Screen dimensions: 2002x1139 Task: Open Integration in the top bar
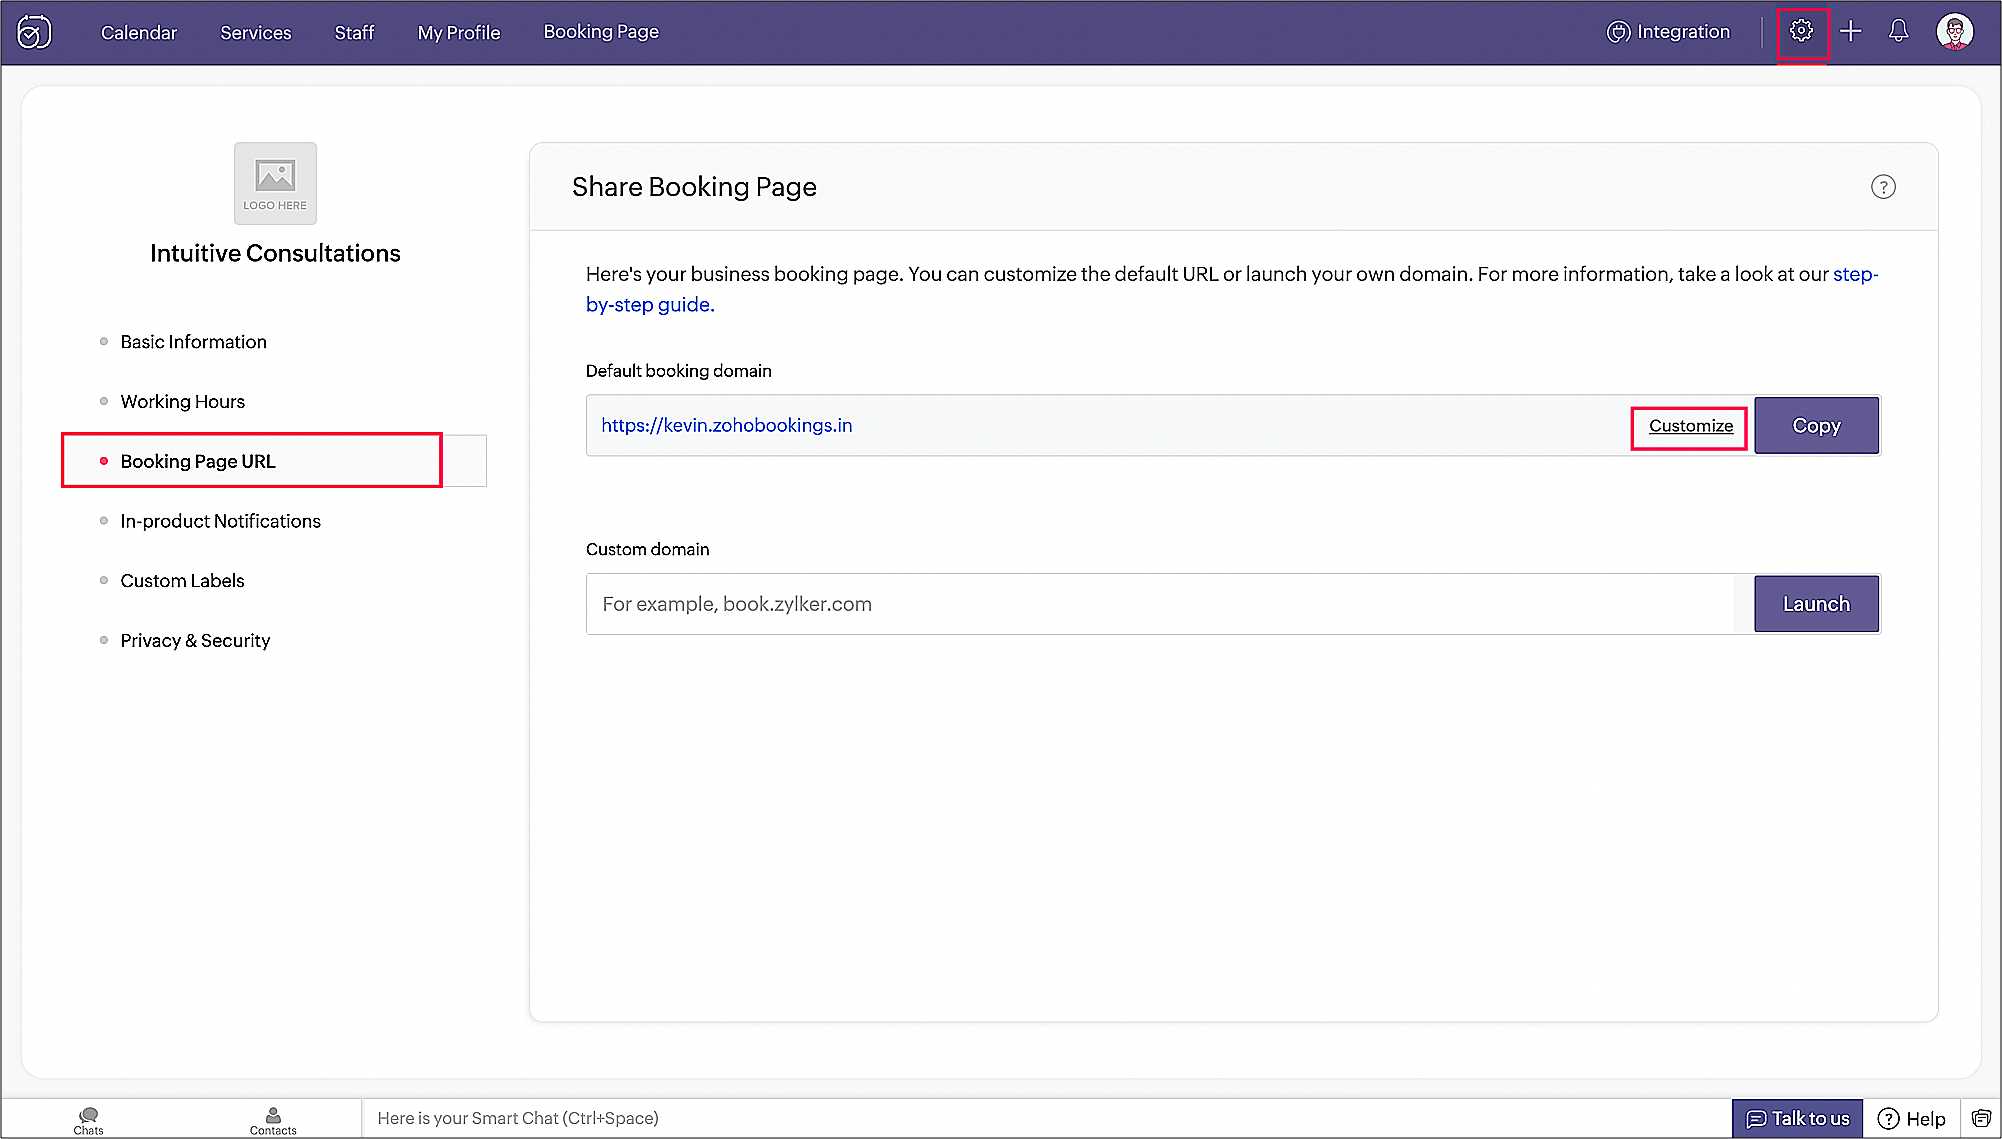1668,32
